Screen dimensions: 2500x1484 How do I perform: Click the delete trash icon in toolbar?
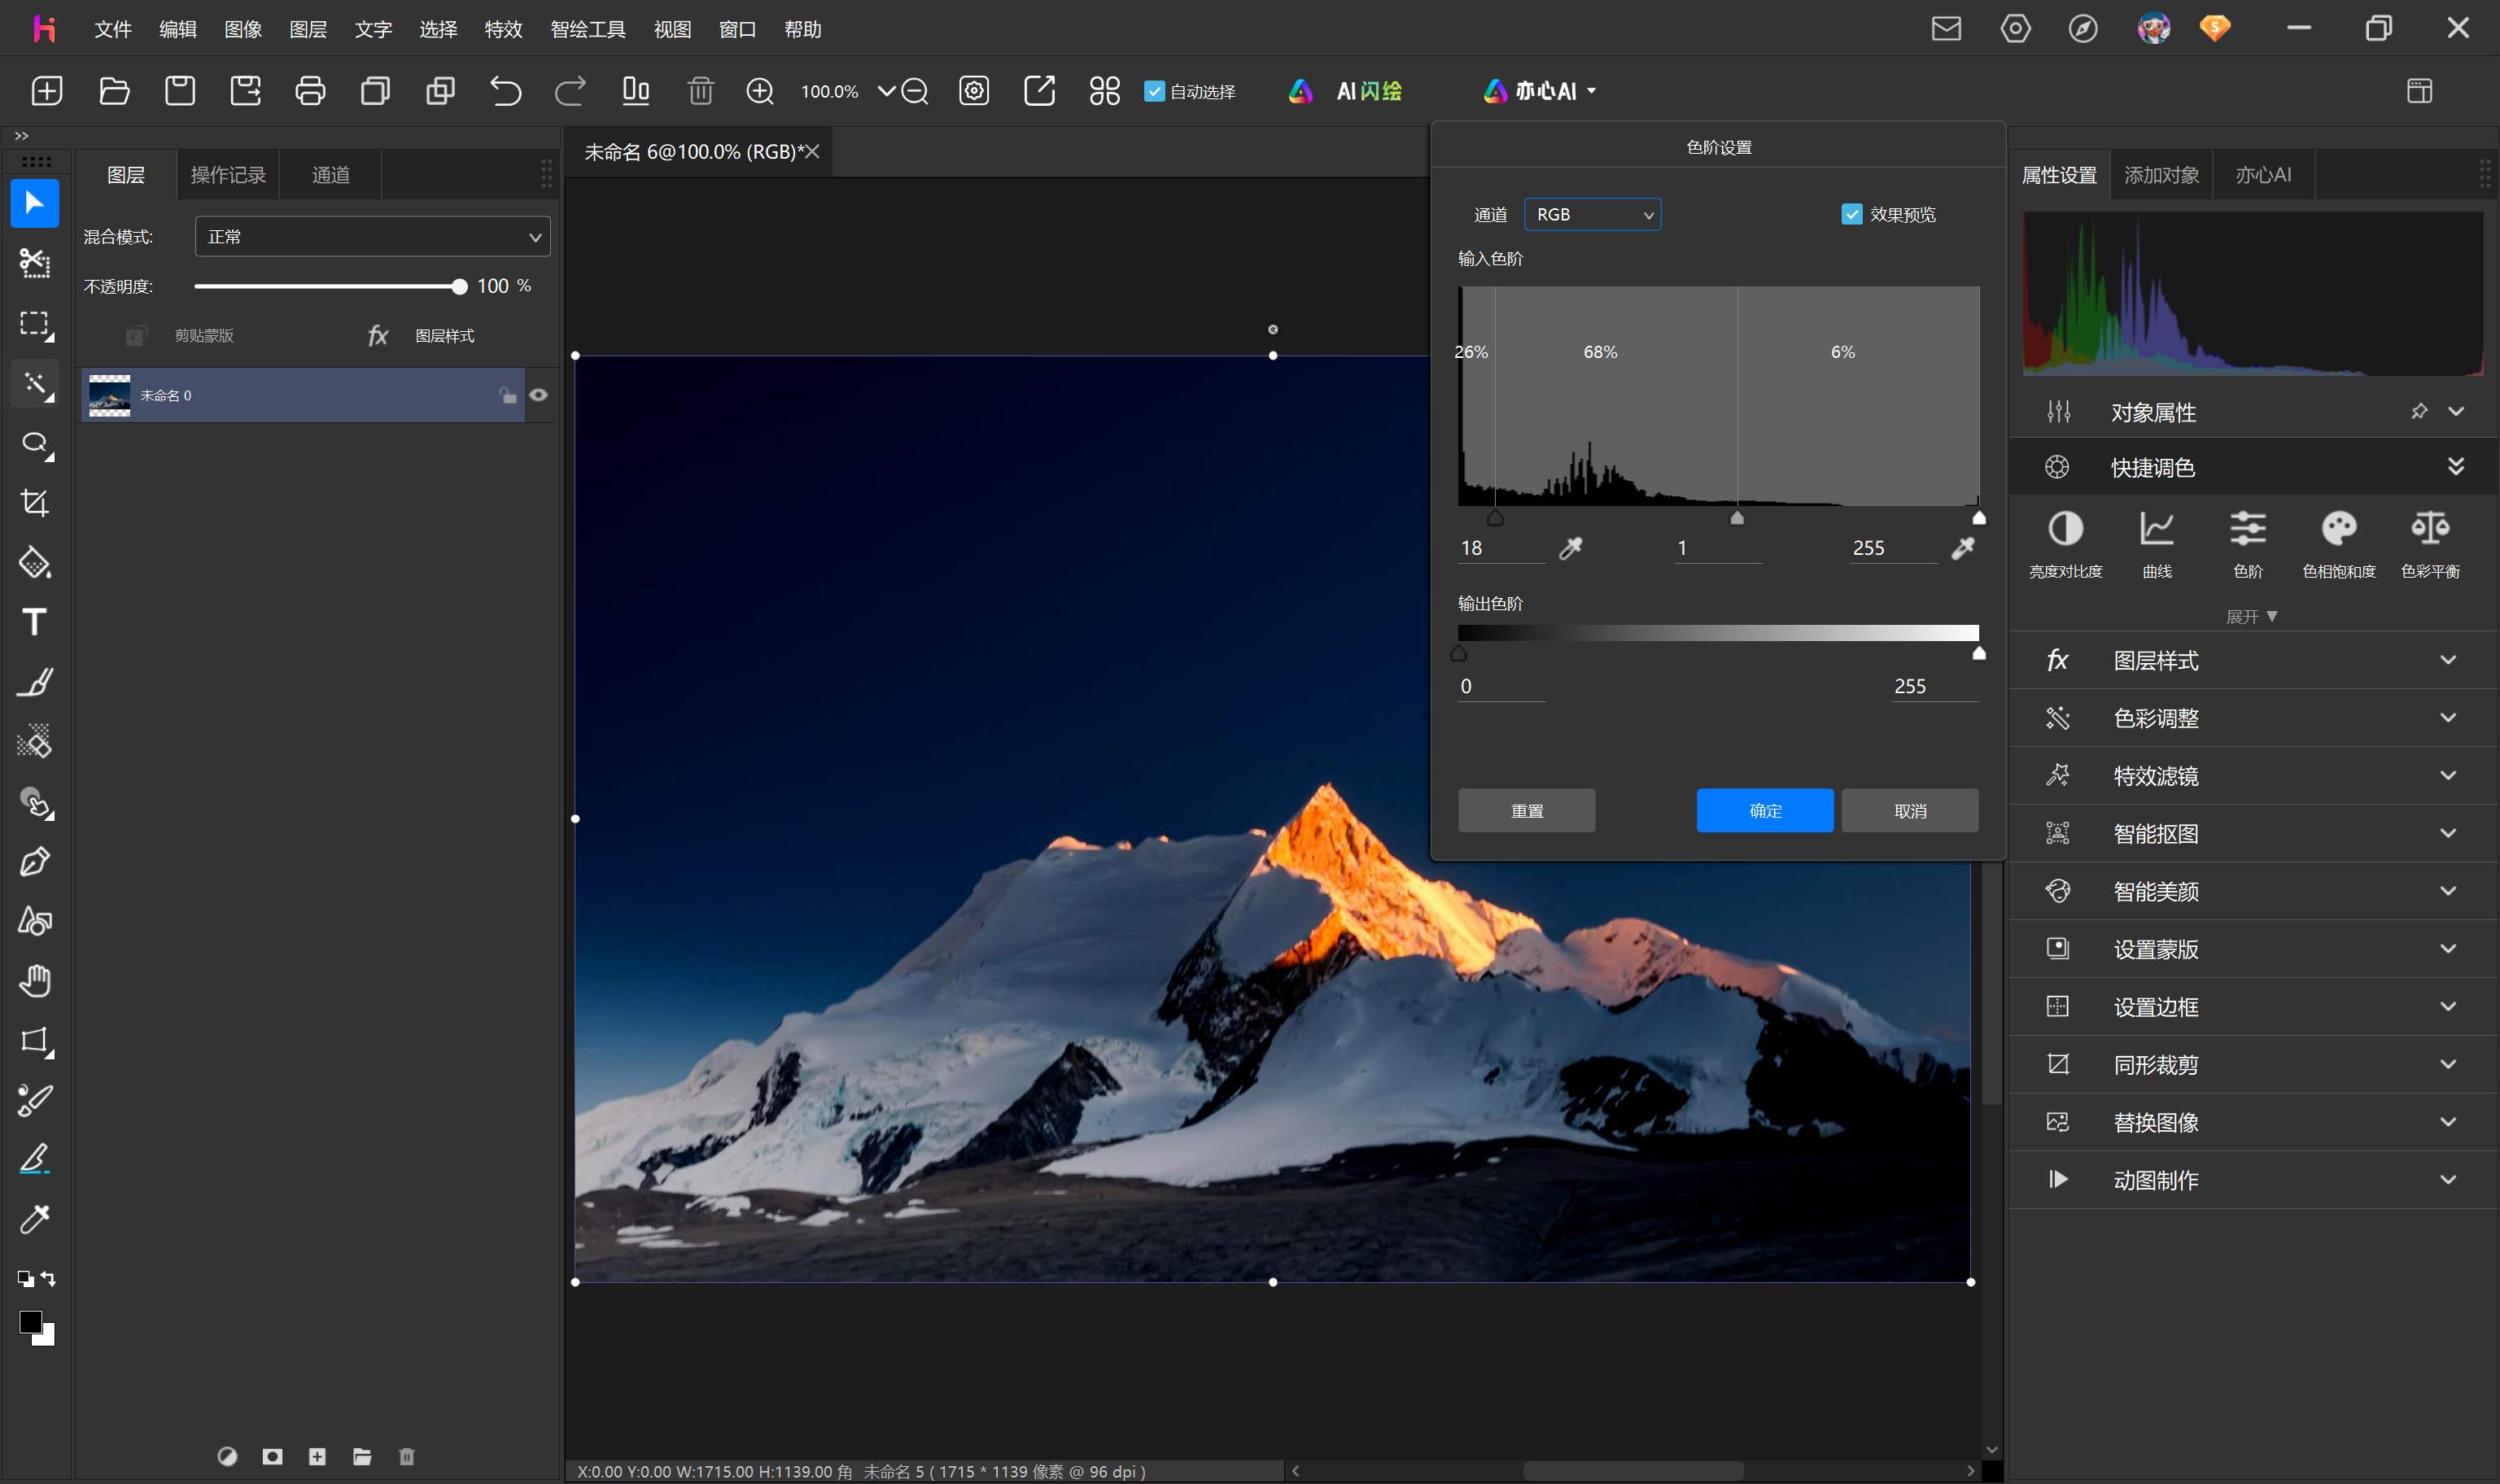tap(700, 91)
